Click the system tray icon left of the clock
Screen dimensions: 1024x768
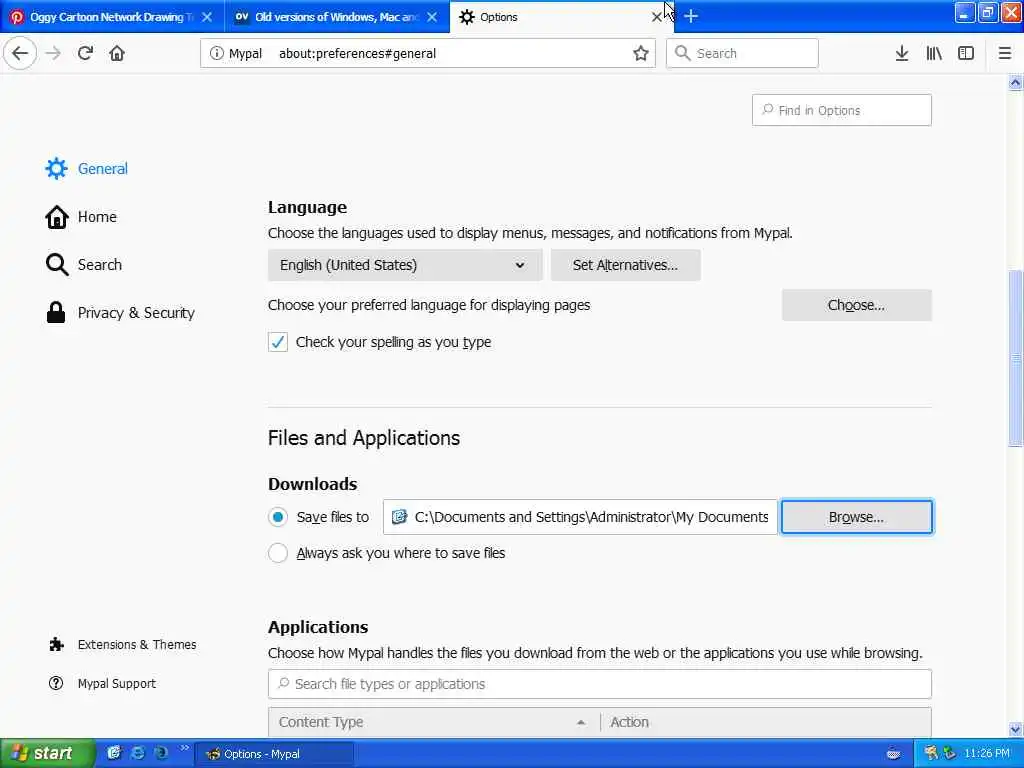[949, 754]
